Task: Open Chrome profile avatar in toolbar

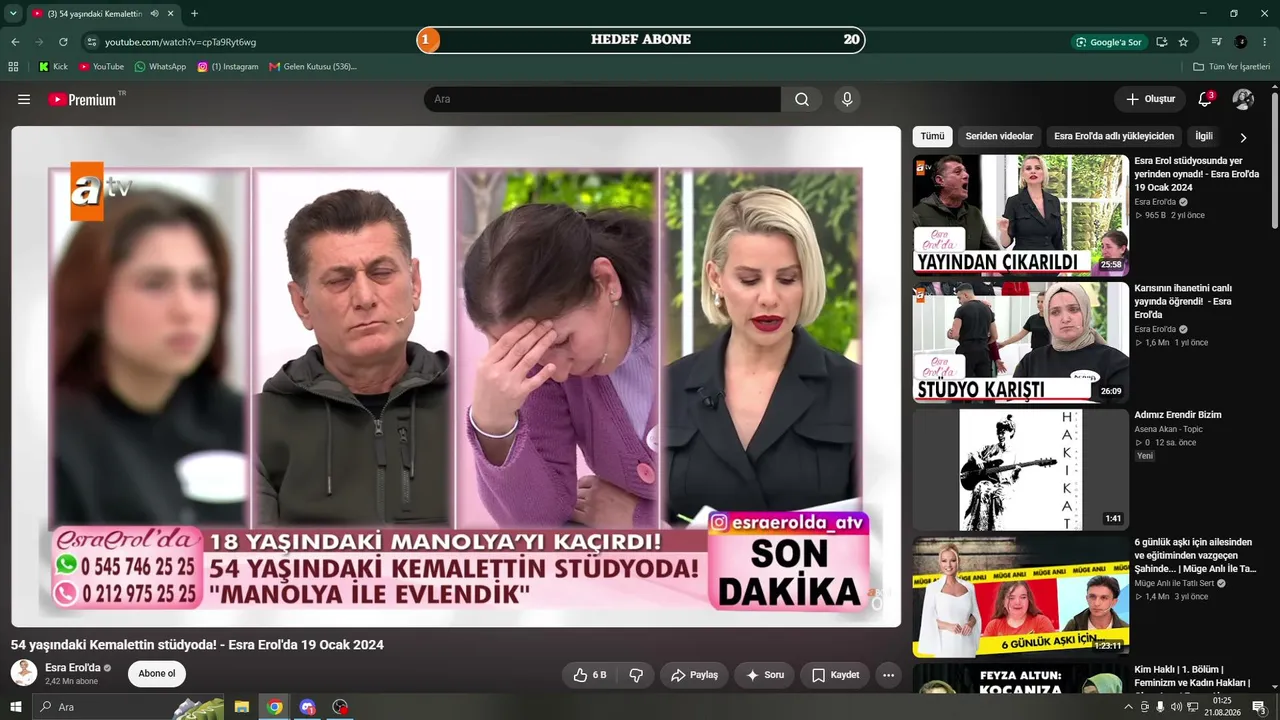Action: 1241,42
